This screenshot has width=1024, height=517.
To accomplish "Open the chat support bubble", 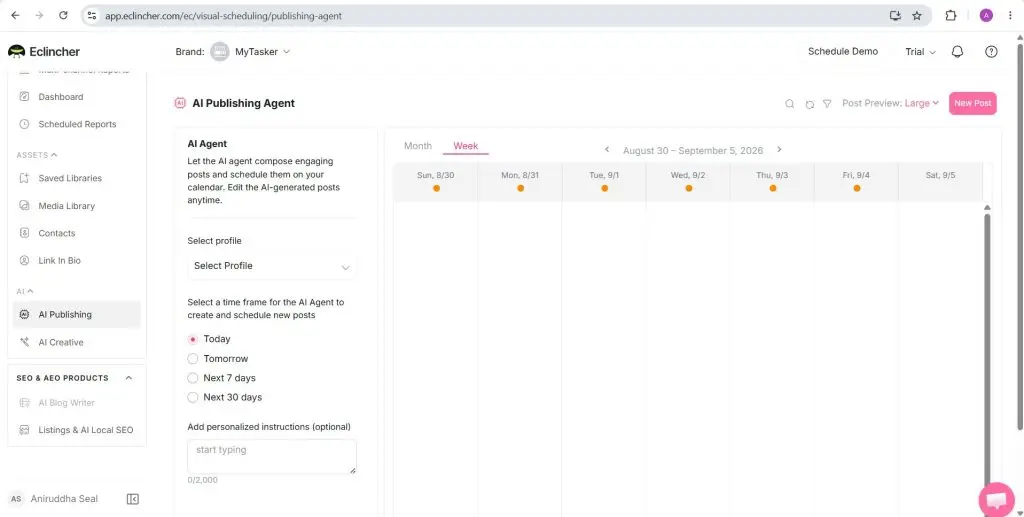I will (997, 500).
